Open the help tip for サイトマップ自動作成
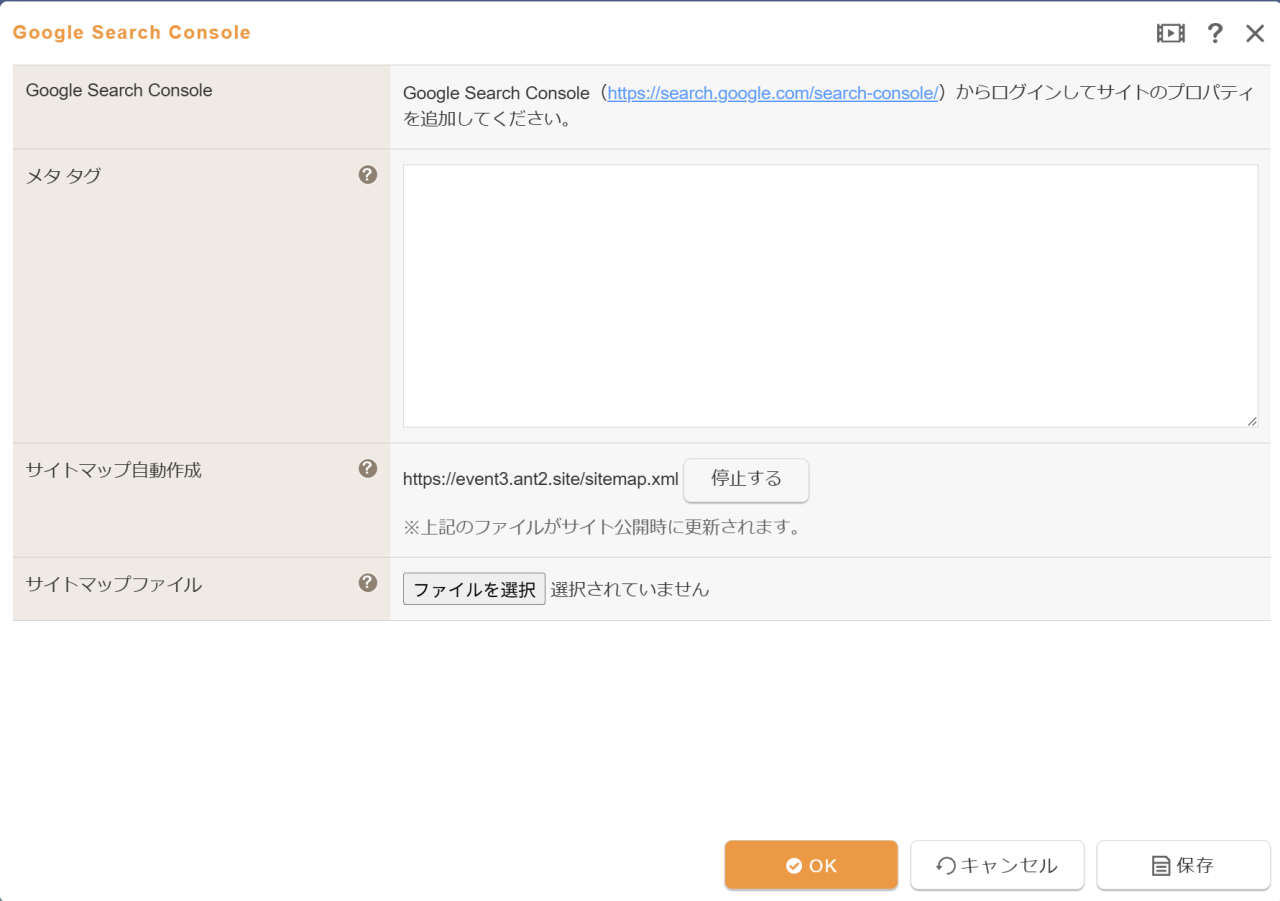This screenshot has height=901, width=1280. [367, 468]
